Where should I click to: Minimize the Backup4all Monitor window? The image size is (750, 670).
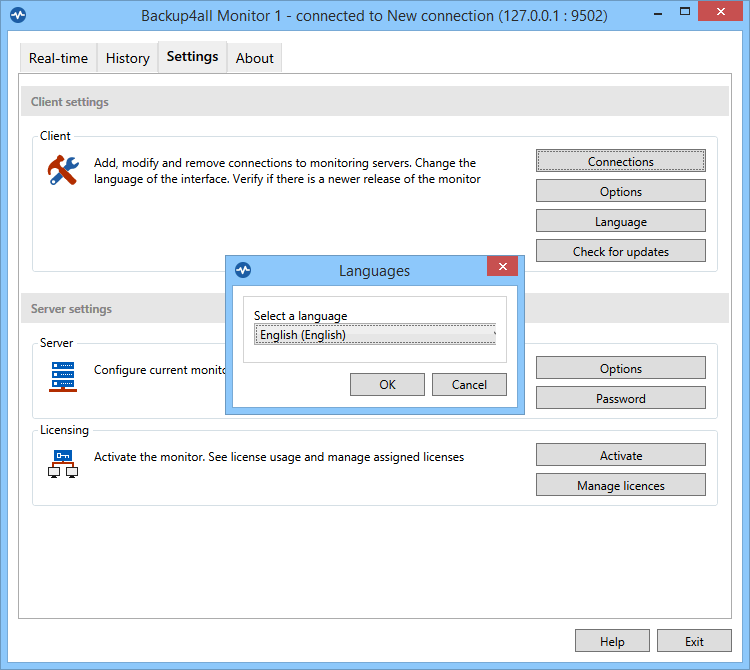658,13
